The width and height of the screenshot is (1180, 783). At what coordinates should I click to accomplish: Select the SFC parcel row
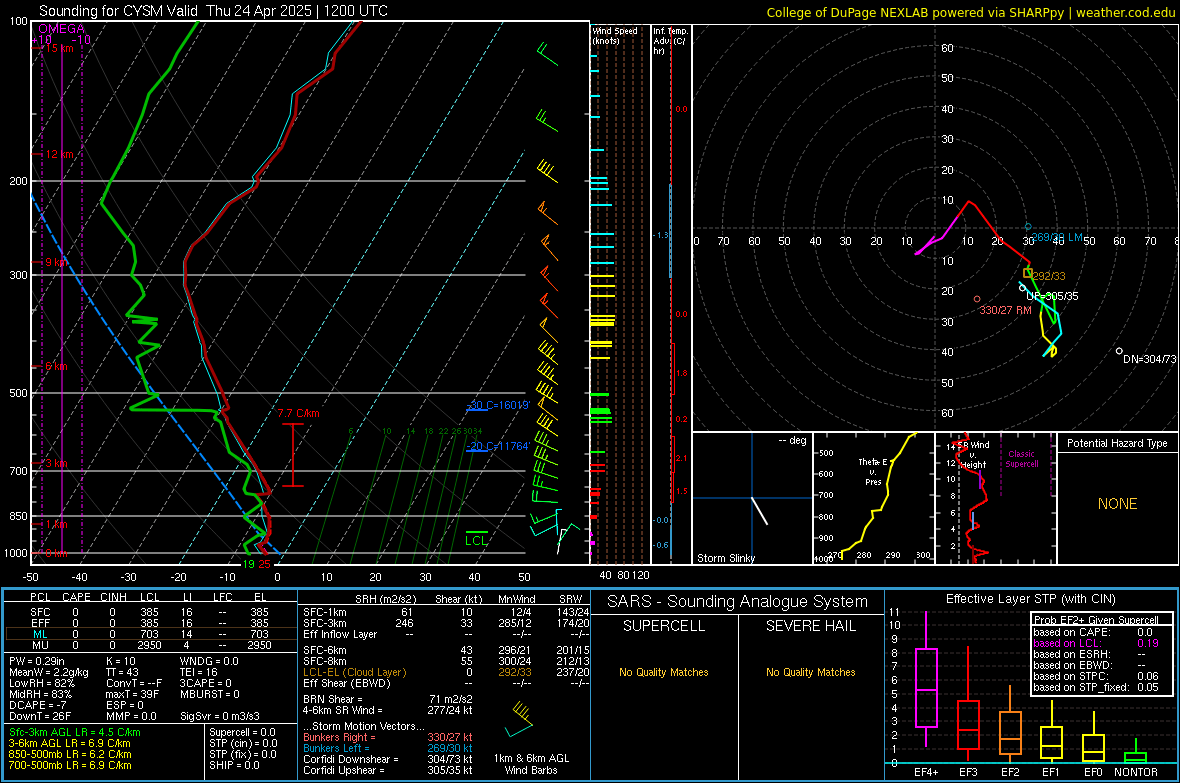151,612
